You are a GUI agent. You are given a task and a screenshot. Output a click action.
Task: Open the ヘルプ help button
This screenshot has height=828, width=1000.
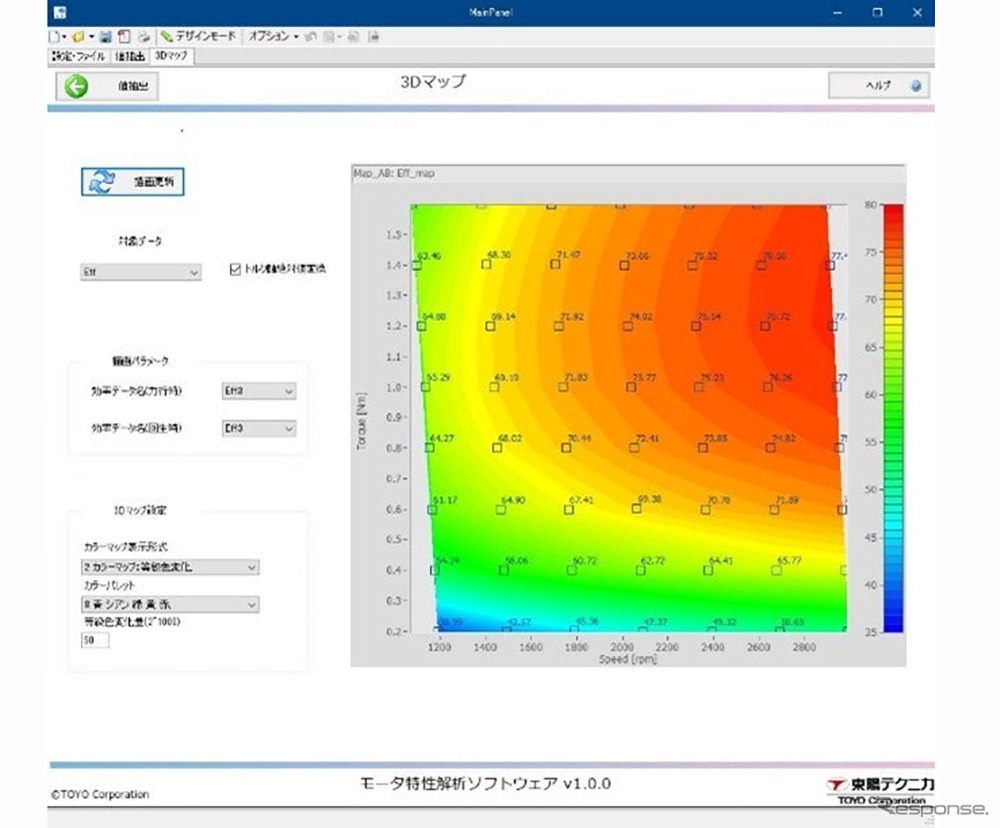[x=879, y=85]
